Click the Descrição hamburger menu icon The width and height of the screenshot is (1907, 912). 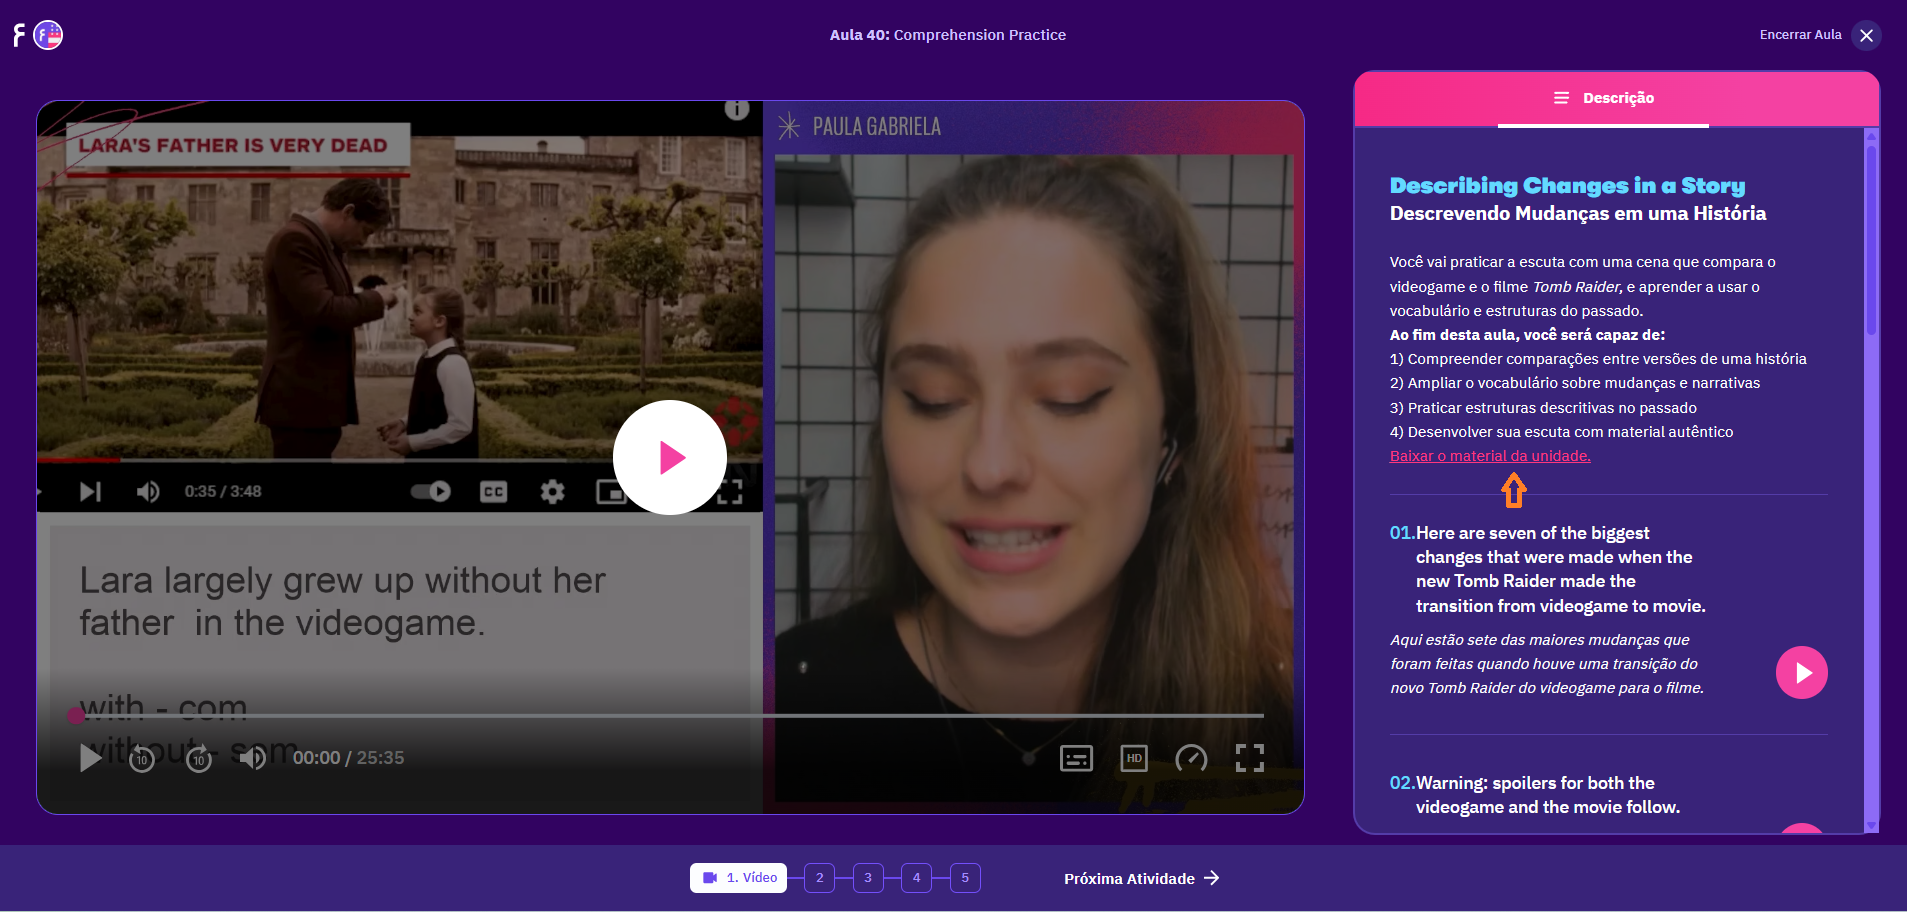click(1561, 98)
